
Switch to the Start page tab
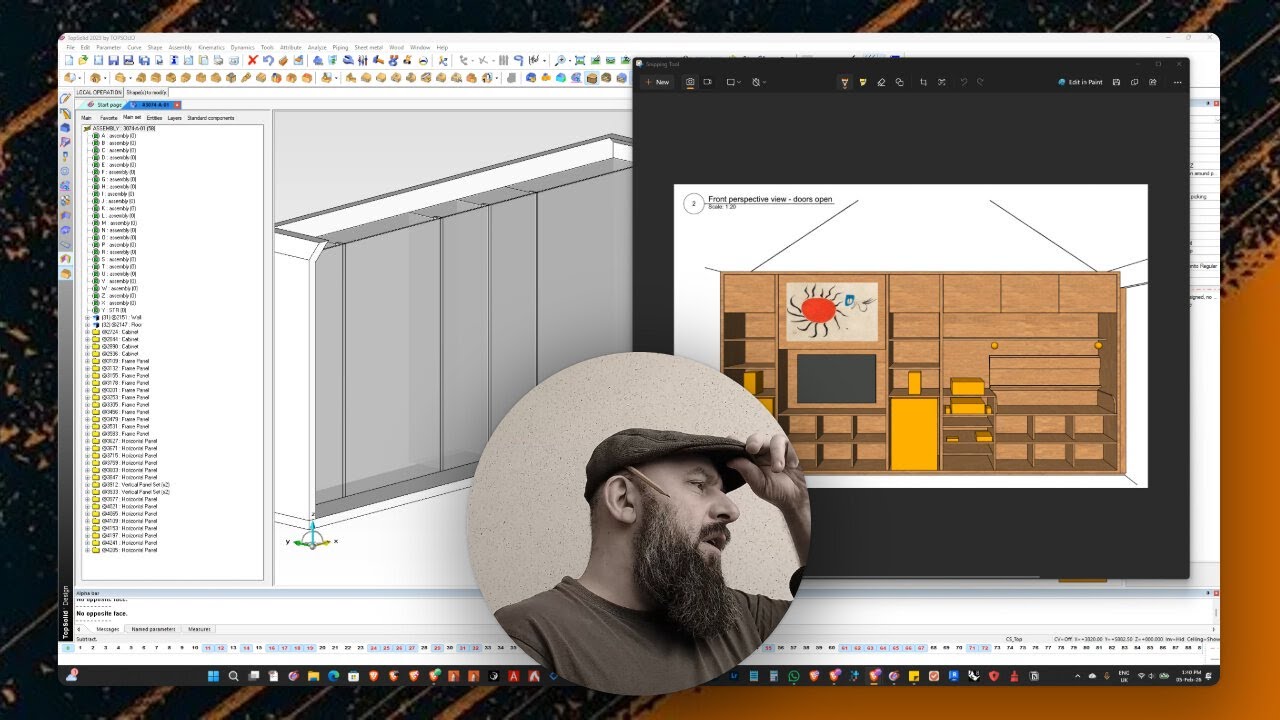(104, 105)
